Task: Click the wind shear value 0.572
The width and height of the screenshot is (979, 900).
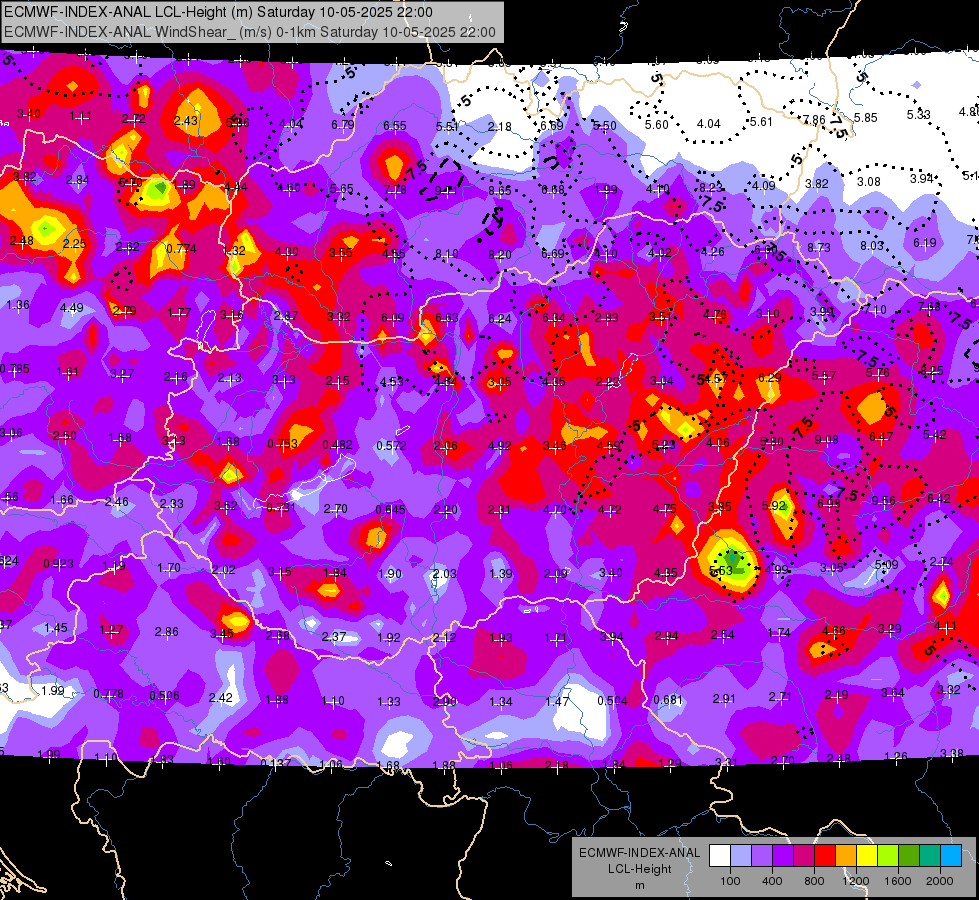Action: (391, 445)
